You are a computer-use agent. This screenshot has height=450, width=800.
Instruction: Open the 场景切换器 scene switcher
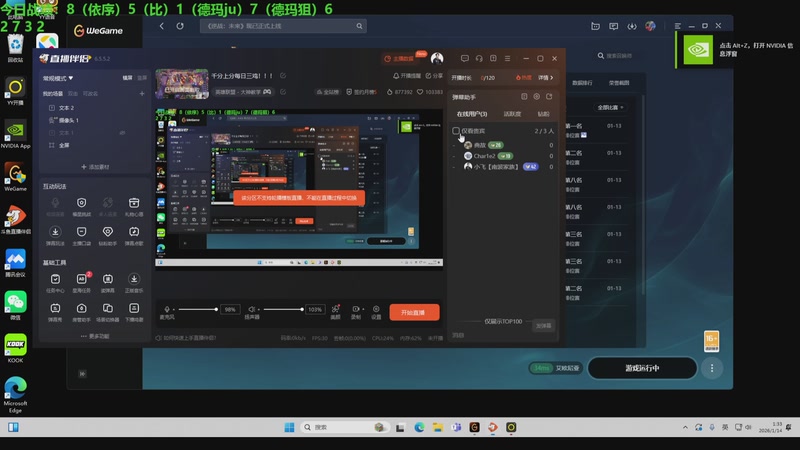pos(108,312)
